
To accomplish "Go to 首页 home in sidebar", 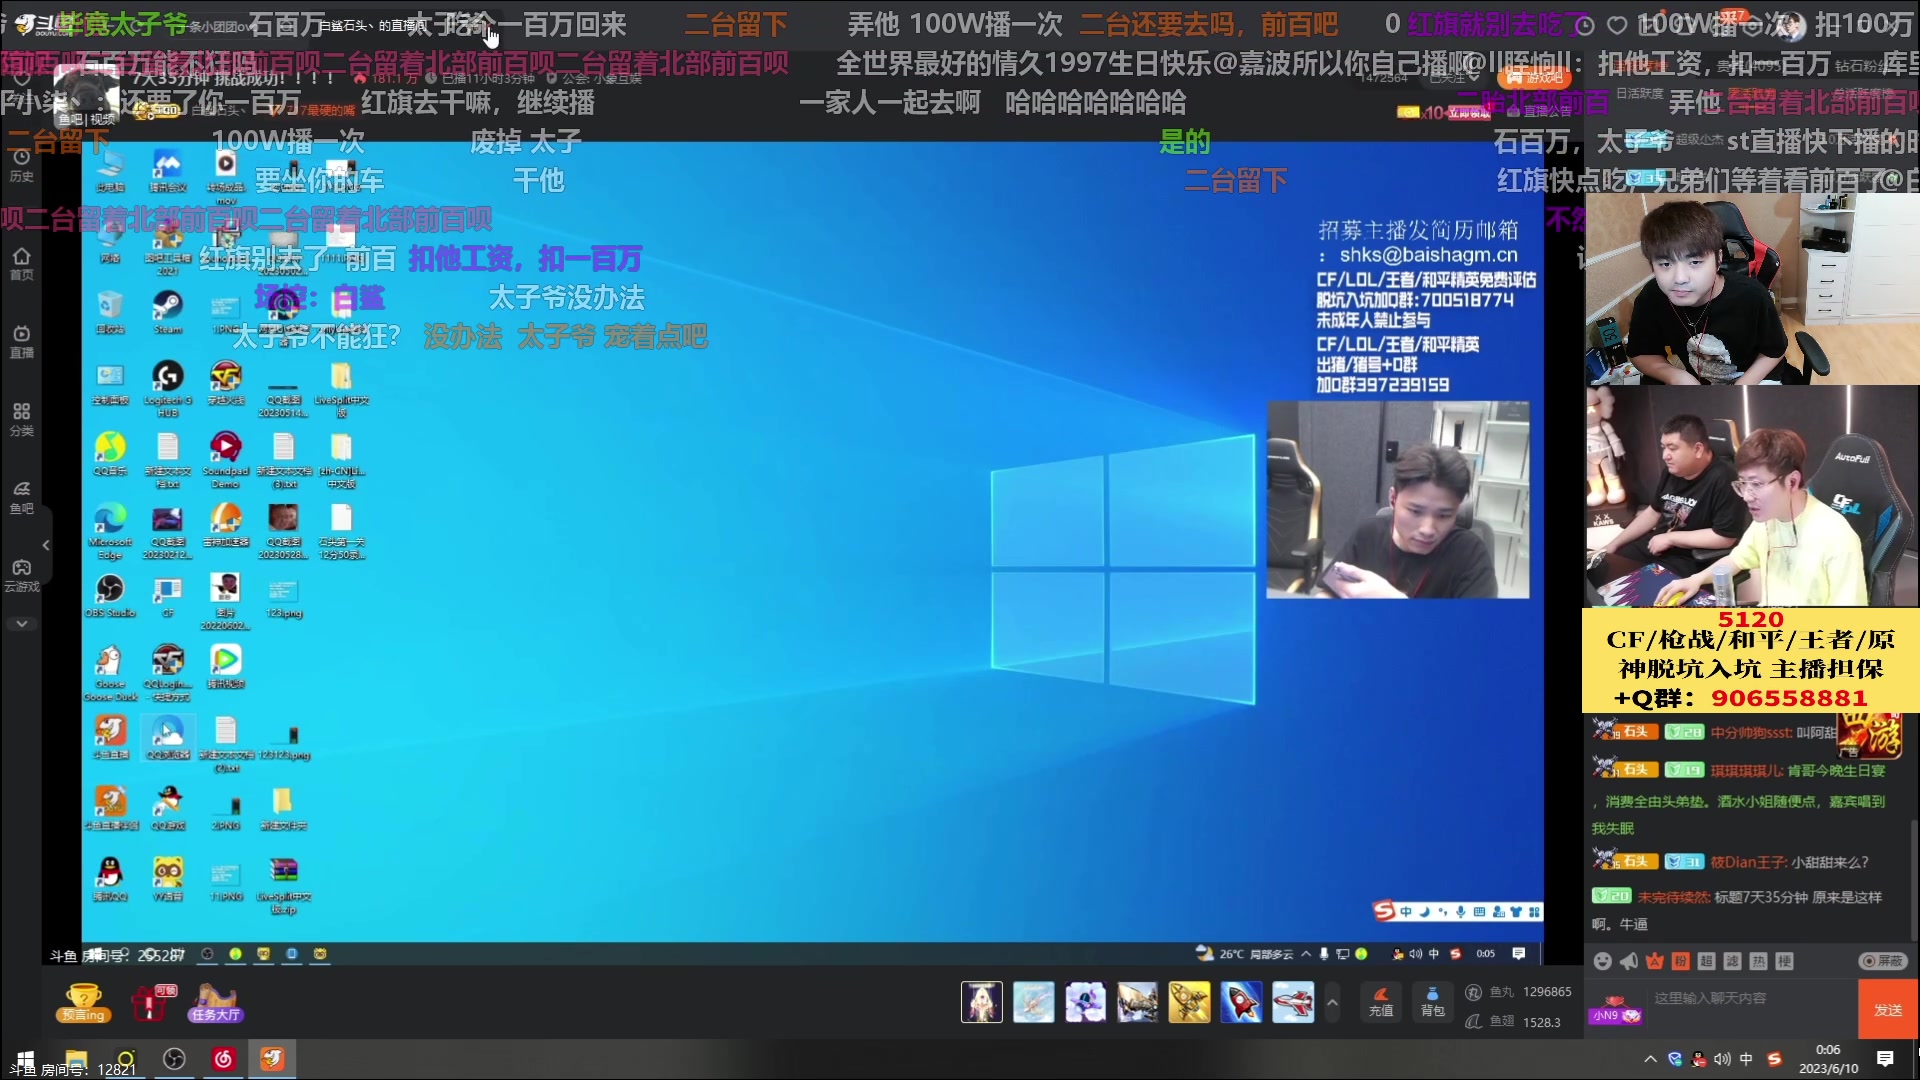I will [x=22, y=264].
